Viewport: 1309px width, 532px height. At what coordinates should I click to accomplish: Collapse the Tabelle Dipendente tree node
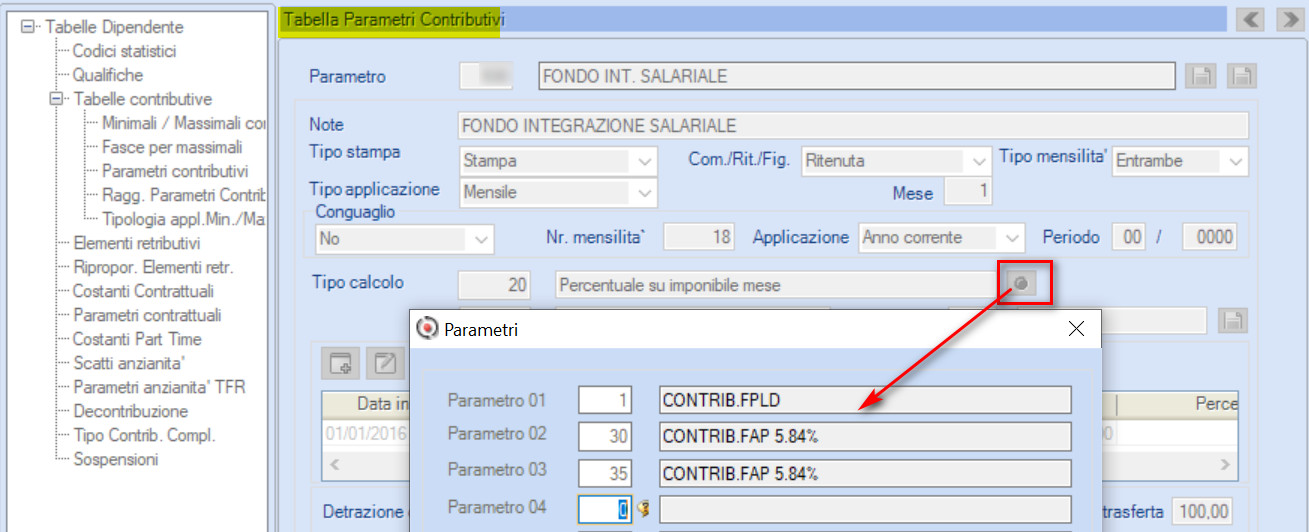coord(27,27)
